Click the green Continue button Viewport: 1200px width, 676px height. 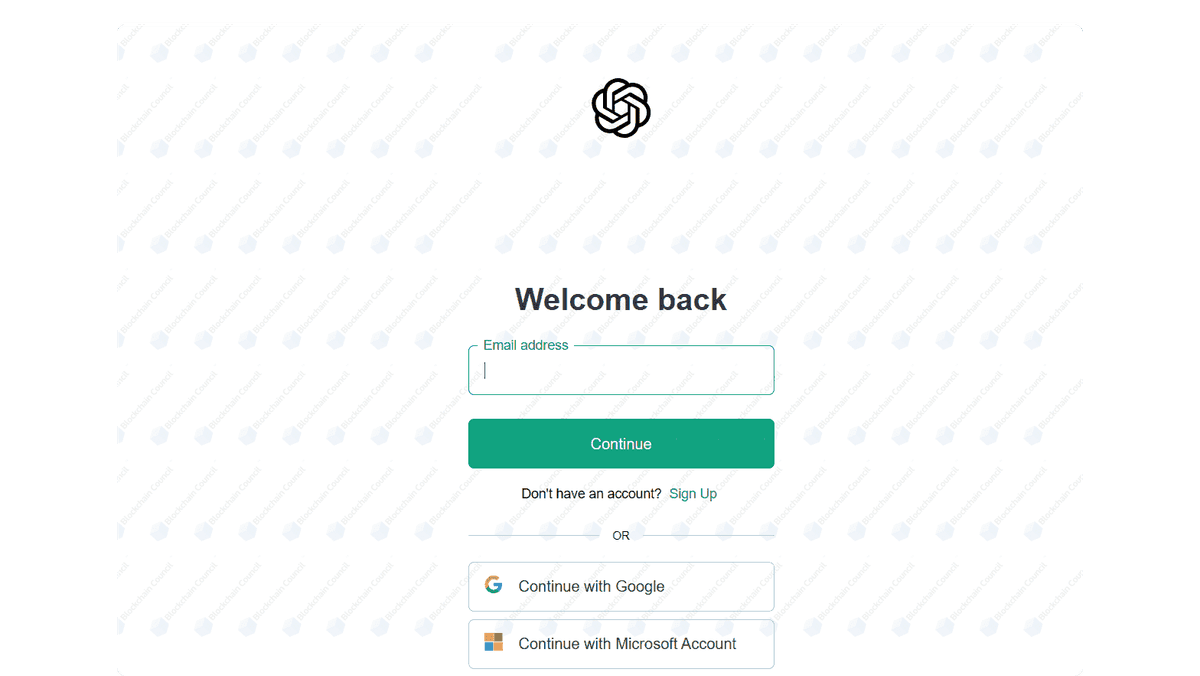(x=621, y=444)
